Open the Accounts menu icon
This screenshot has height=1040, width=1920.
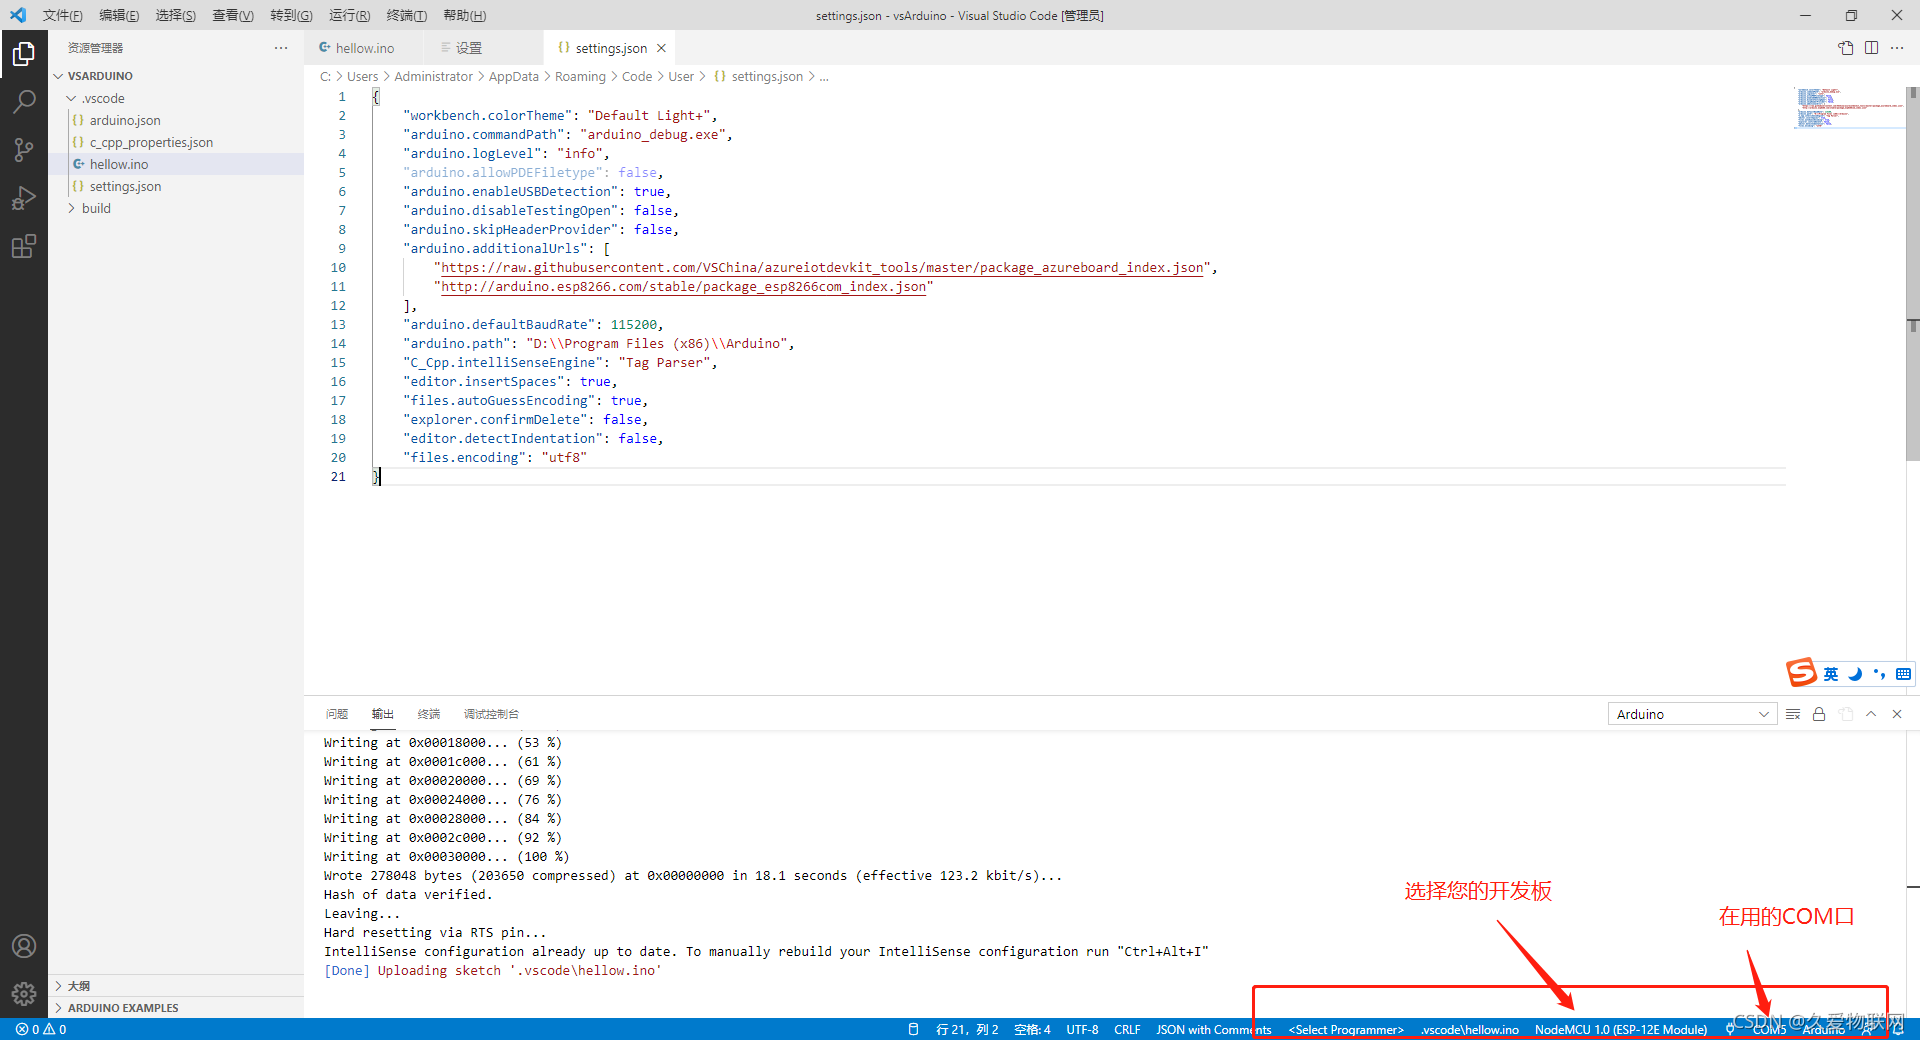pos(24,946)
